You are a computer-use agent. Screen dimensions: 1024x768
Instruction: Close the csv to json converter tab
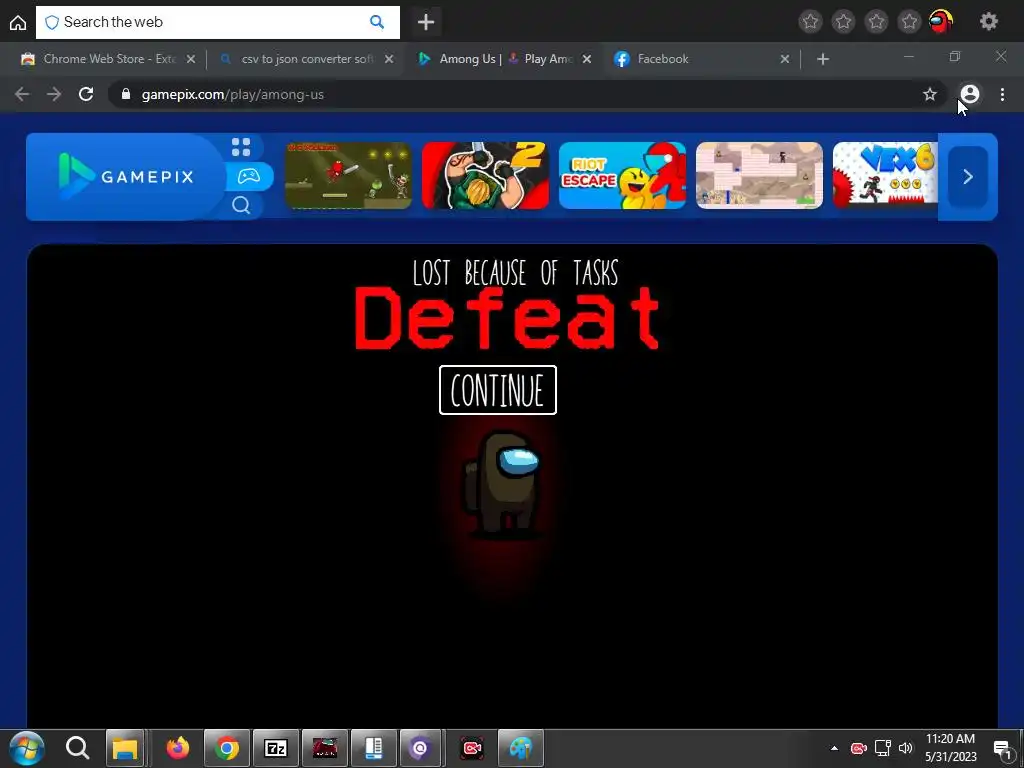click(x=389, y=59)
